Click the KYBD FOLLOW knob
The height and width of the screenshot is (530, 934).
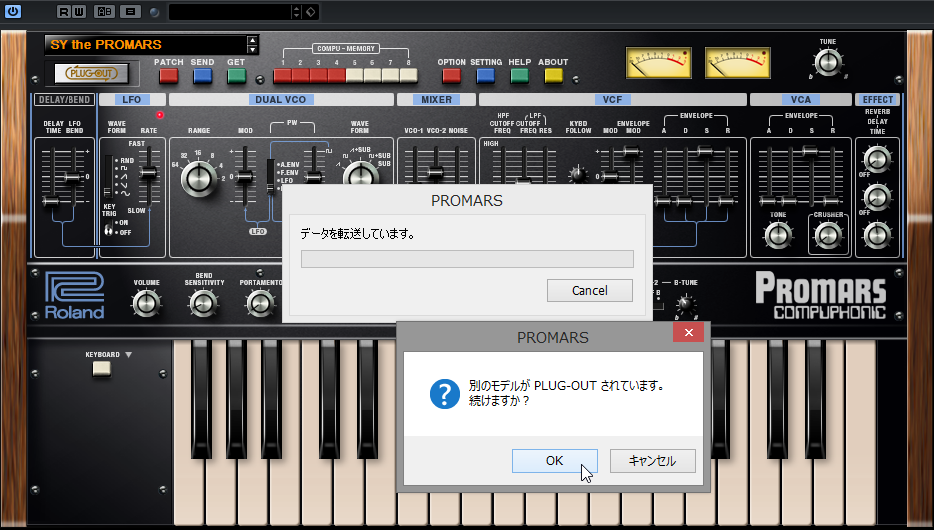(577, 174)
